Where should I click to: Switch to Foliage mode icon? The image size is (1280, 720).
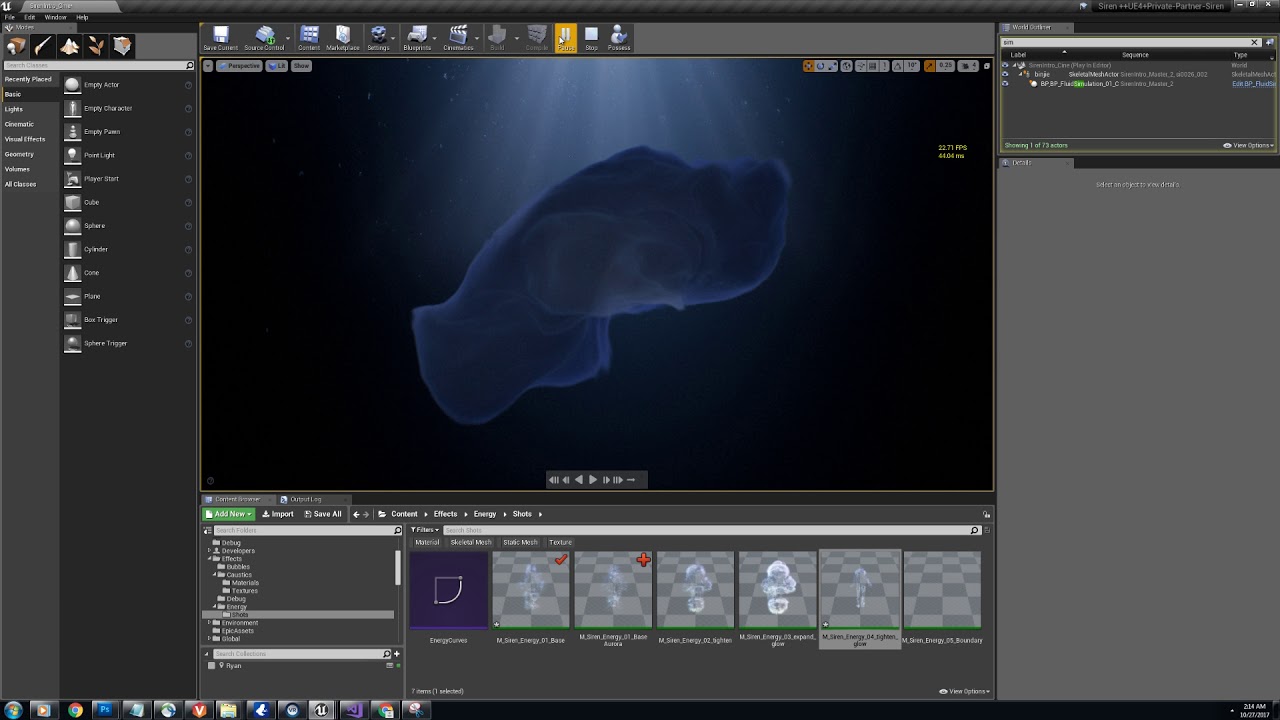96,46
